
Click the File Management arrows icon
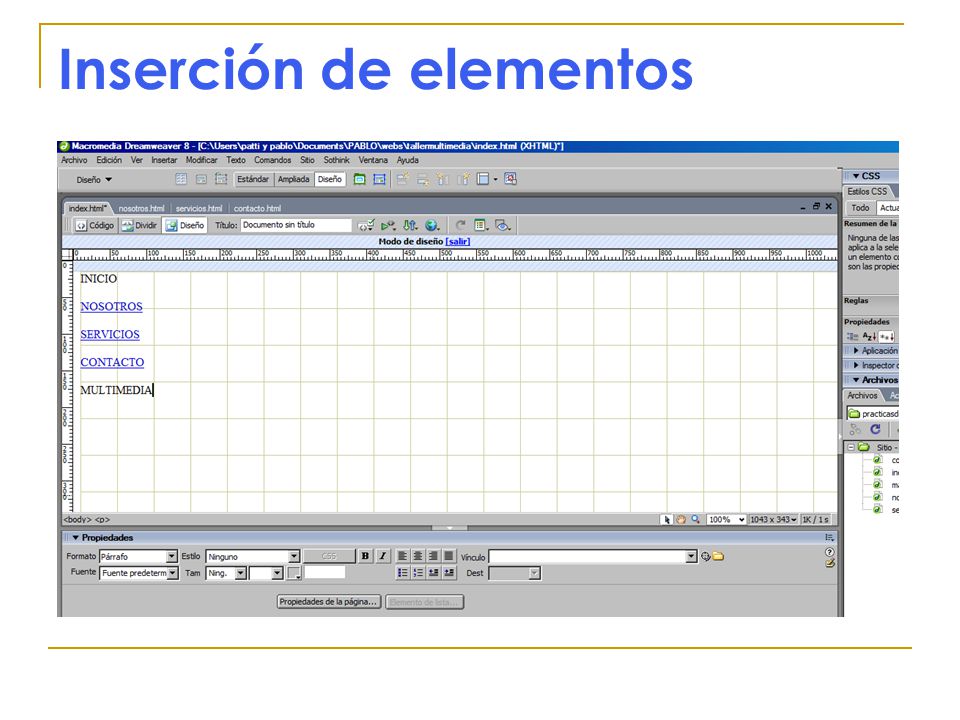(x=410, y=225)
